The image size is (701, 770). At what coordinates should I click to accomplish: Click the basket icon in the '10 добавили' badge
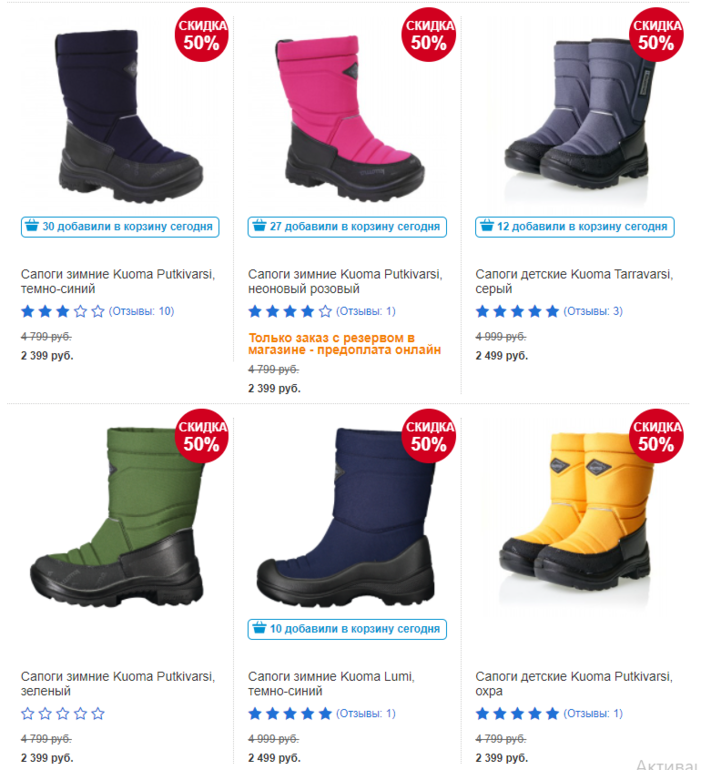(259, 629)
